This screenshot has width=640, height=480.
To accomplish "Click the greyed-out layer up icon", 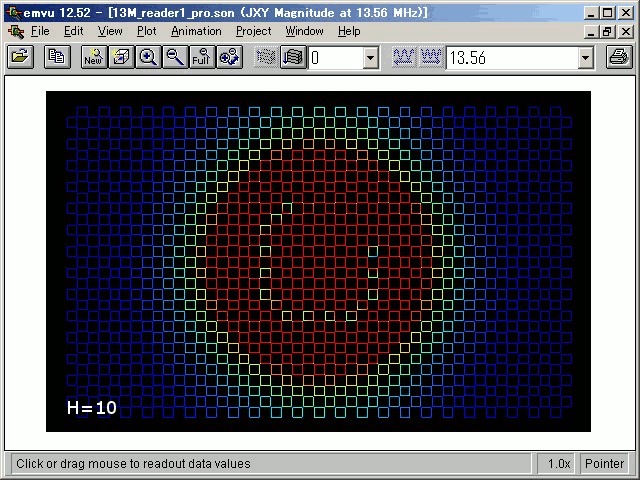I will click(x=266, y=57).
